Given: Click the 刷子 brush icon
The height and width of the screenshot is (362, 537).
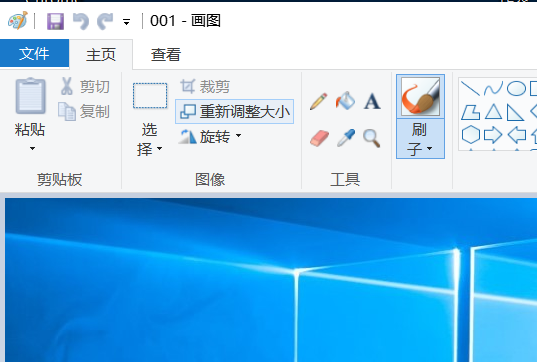Looking at the screenshot, I should point(420,97).
